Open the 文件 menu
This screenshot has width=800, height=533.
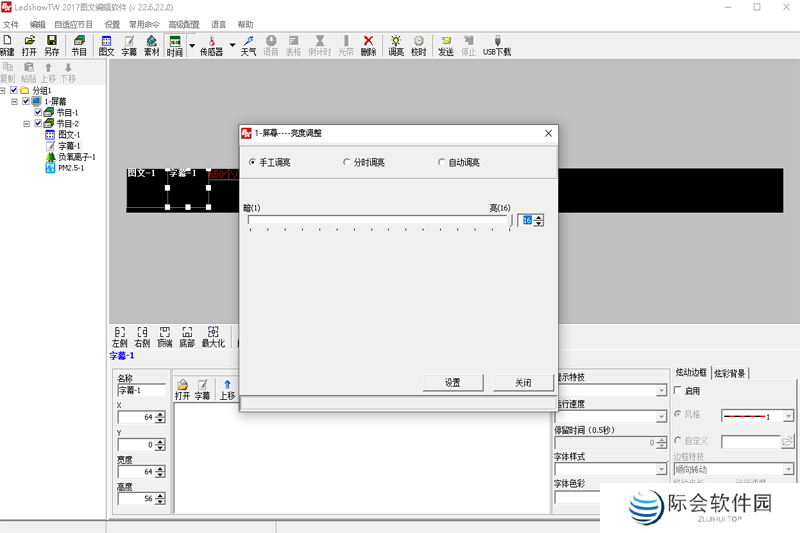(x=11, y=24)
